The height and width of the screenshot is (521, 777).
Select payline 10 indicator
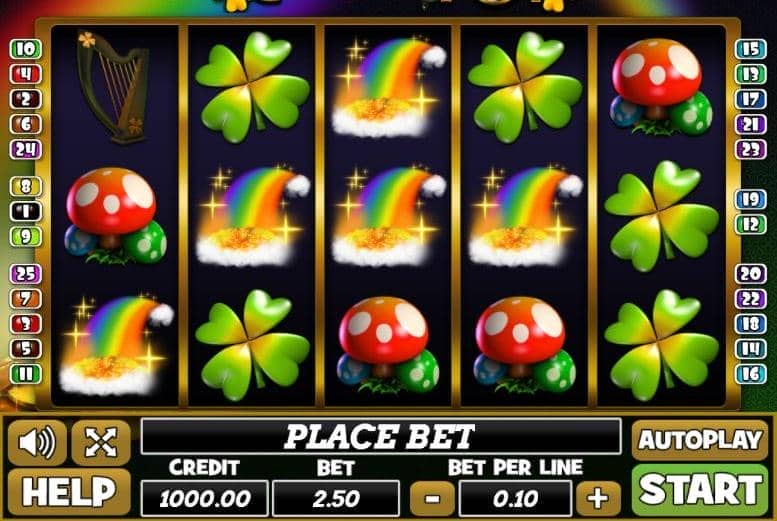[x=26, y=49]
